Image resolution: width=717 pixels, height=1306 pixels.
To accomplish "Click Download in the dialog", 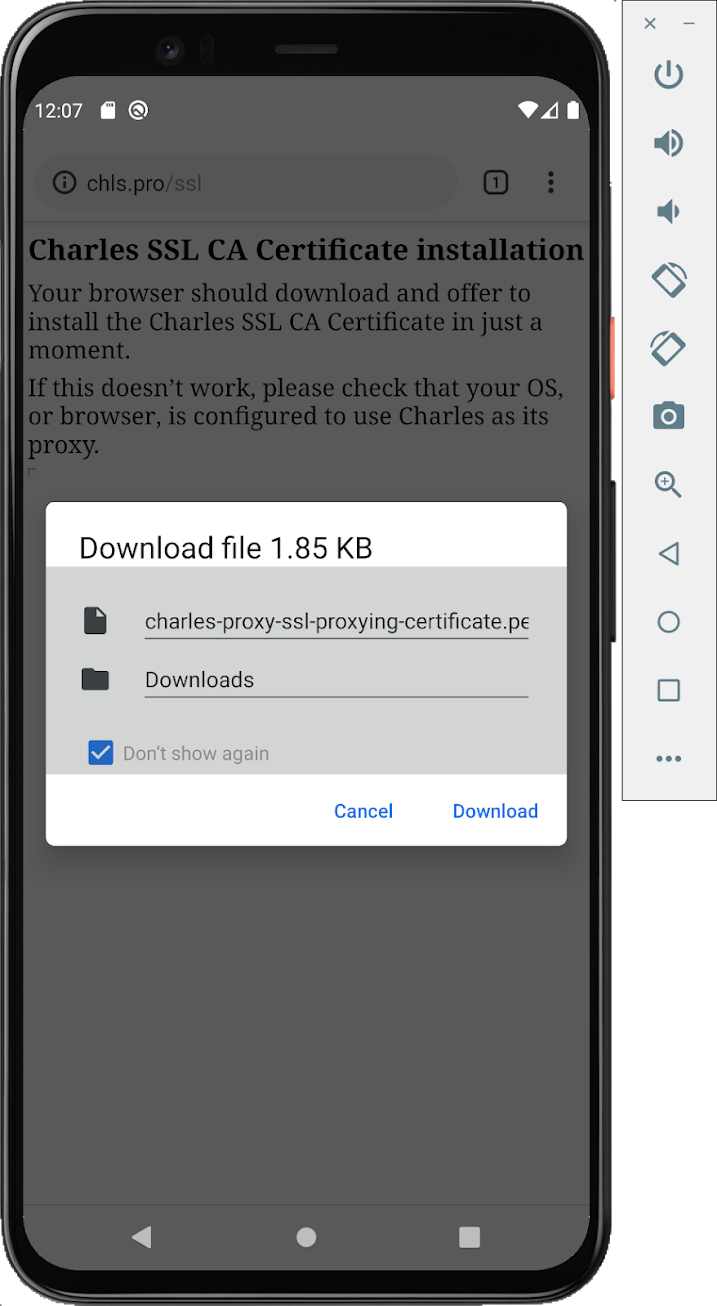I will [x=495, y=811].
